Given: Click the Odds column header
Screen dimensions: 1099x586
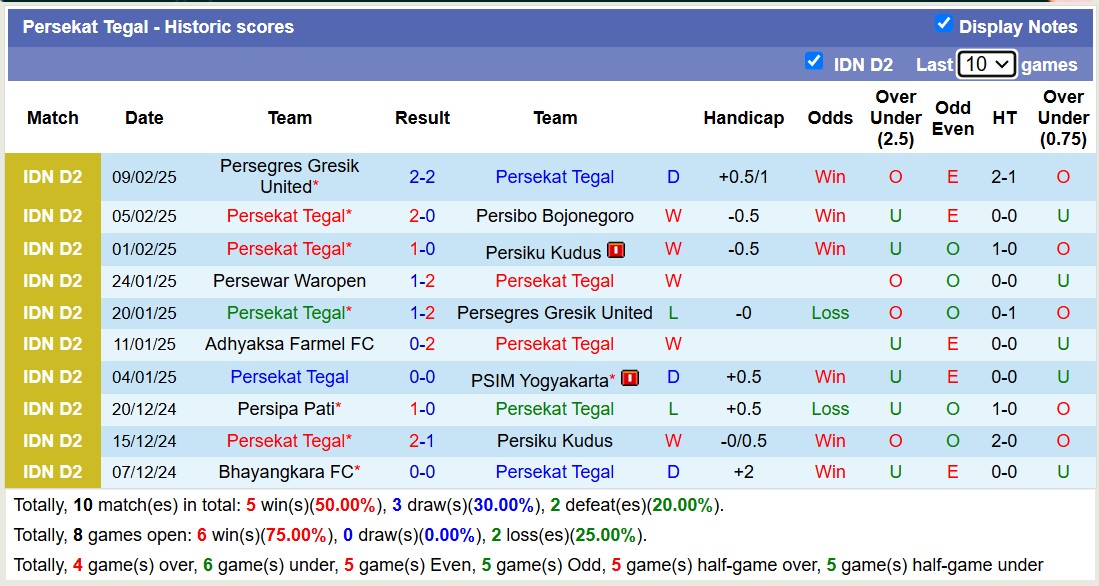Looking at the screenshot, I should coord(830,117).
